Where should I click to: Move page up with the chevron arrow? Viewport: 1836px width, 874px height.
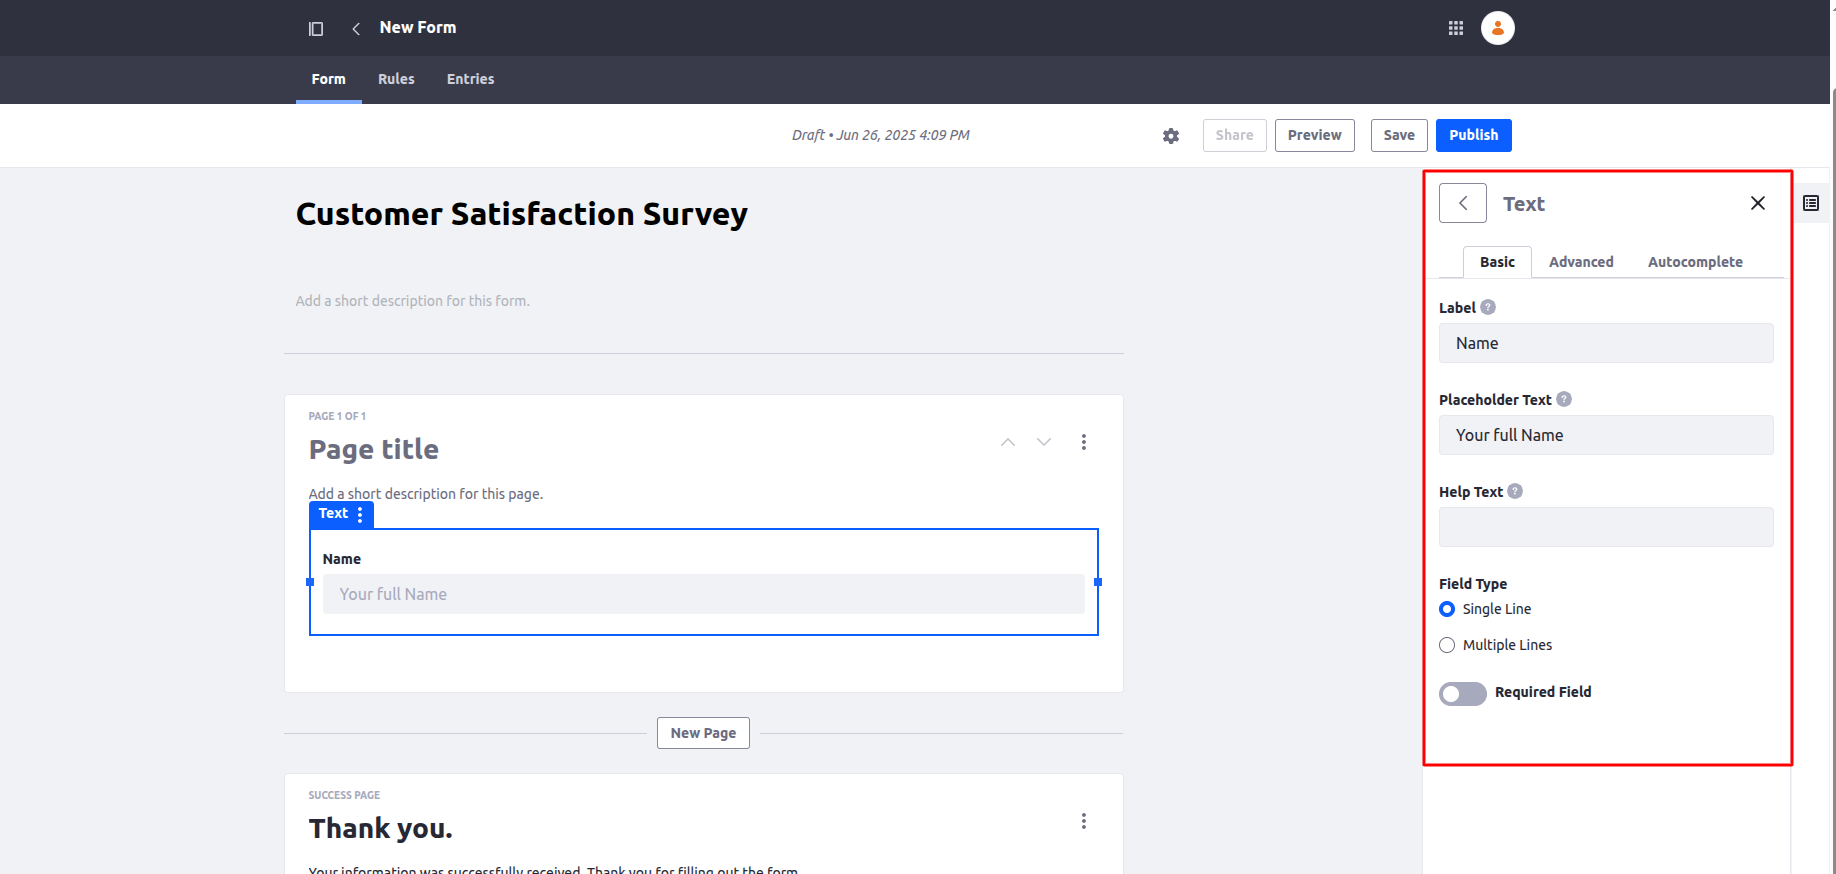[1008, 442]
